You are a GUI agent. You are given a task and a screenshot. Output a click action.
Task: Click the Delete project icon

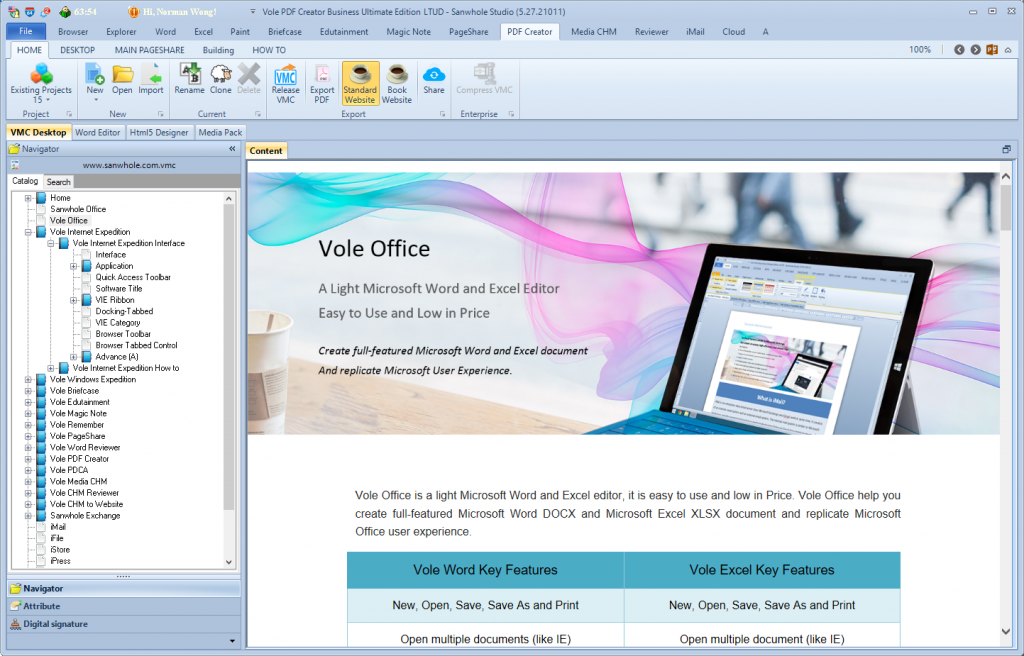(249, 79)
